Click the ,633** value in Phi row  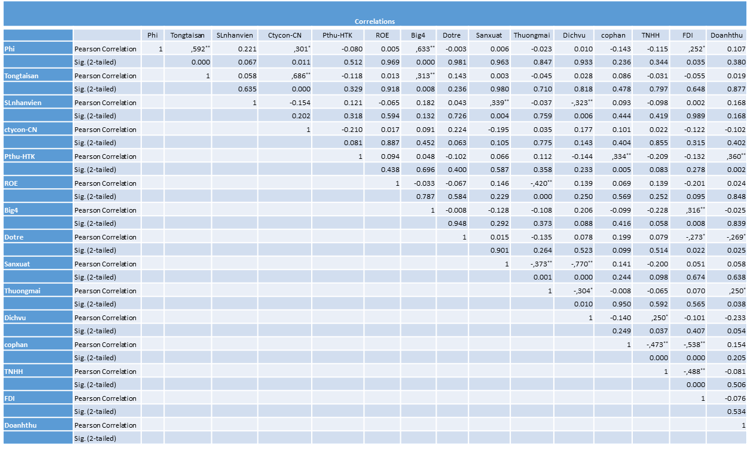point(422,49)
